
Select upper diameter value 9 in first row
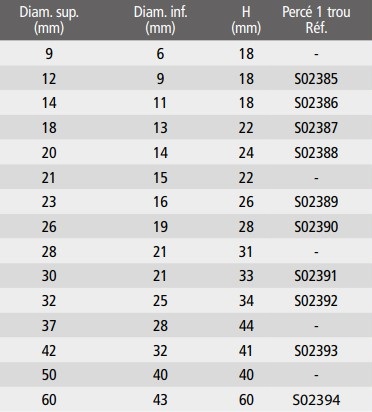click(x=49, y=54)
